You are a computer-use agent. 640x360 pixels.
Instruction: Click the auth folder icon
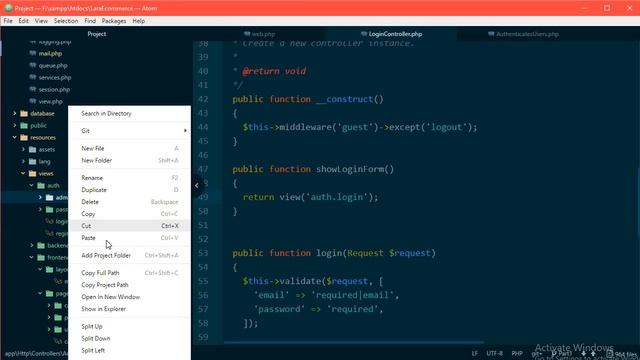tap(41, 186)
